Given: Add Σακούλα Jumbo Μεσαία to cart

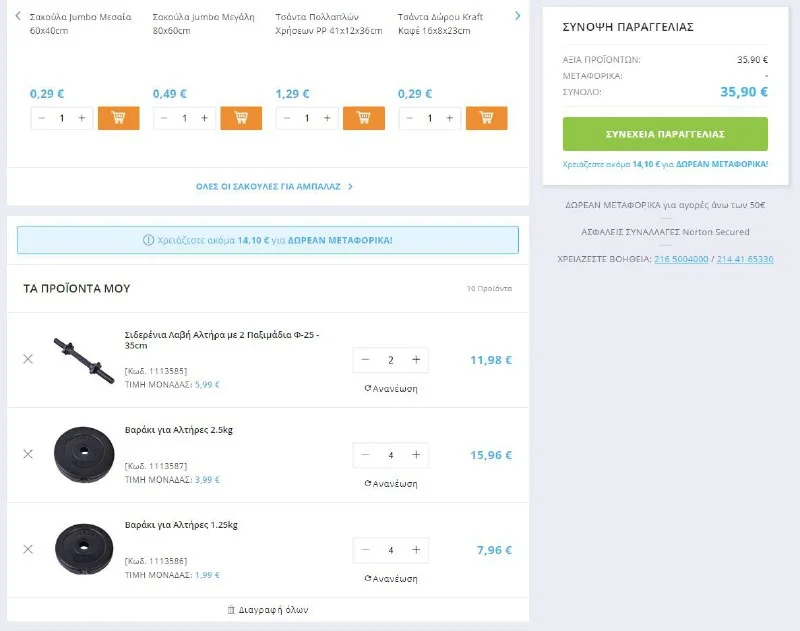Looking at the screenshot, I should [118, 118].
